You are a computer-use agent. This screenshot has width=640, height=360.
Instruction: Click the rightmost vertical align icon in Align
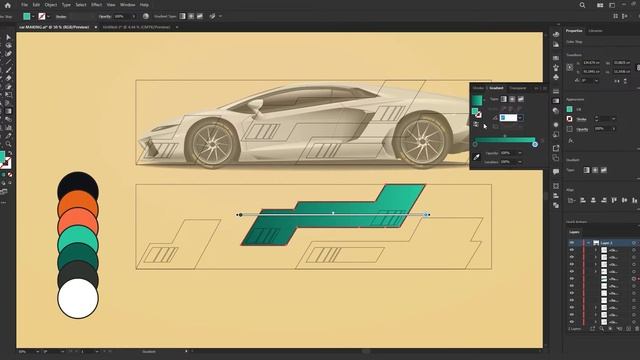[x=634, y=200]
